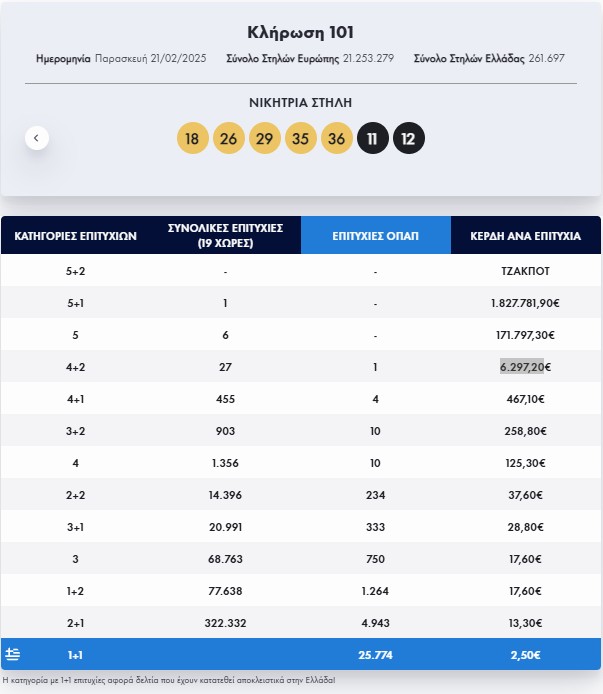This screenshot has width=603, height=694.
Task: Click the previous draw arrow button
Action: coord(37,138)
